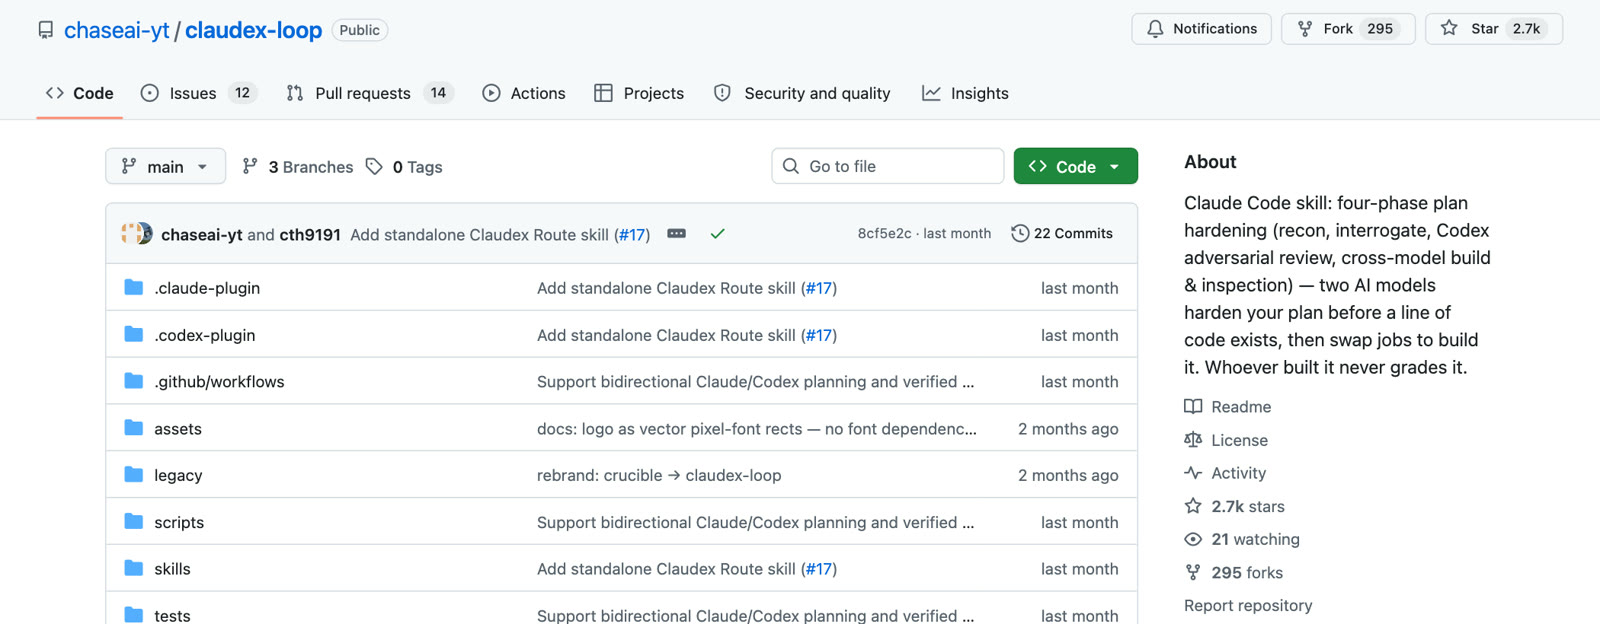Open the Activity link in About

[x=1225, y=473]
